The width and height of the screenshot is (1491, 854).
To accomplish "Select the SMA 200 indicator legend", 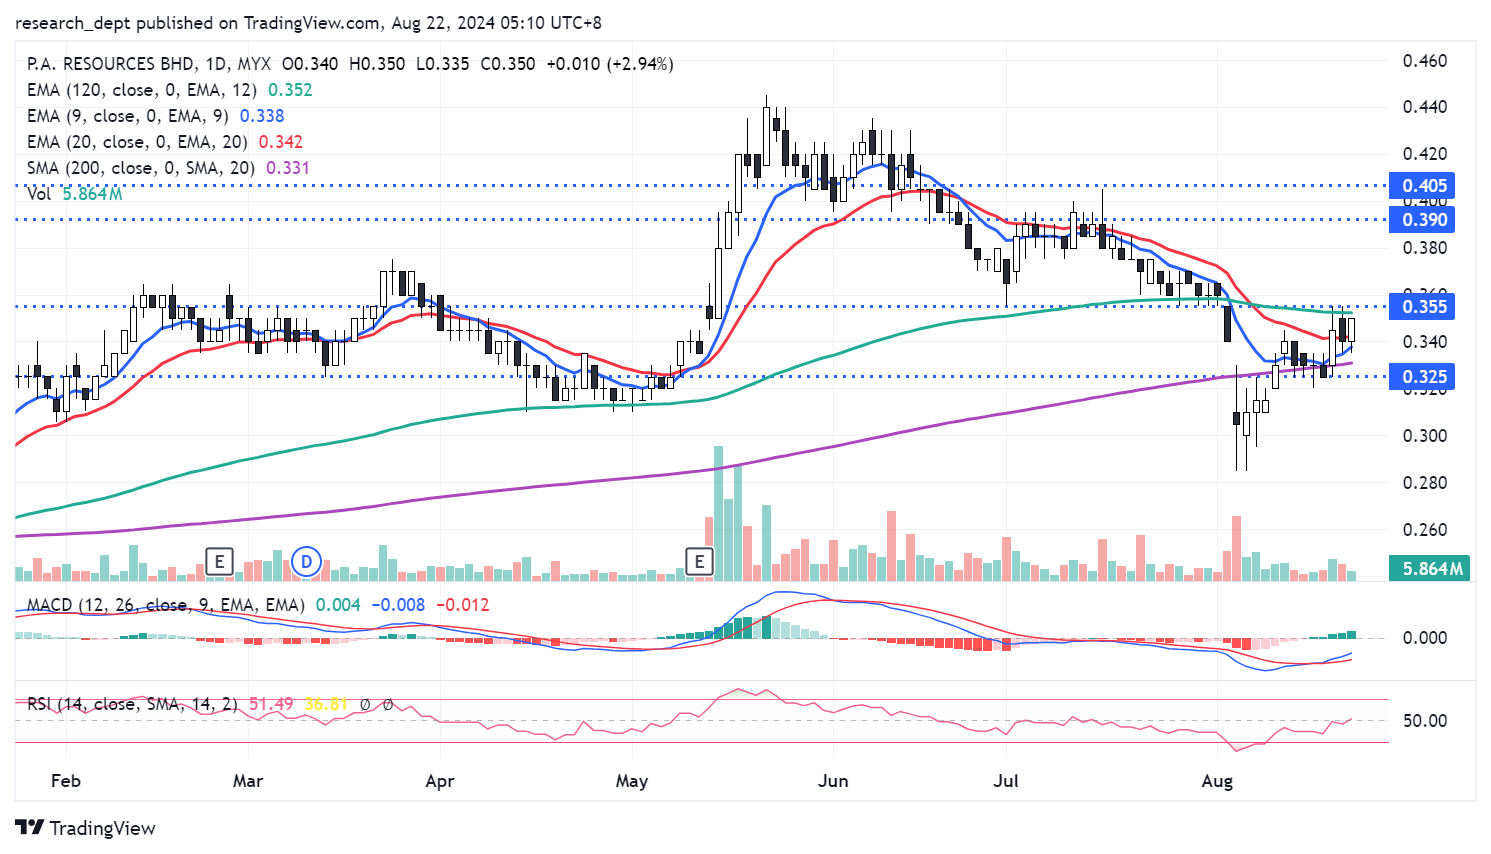I will (140, 168).
